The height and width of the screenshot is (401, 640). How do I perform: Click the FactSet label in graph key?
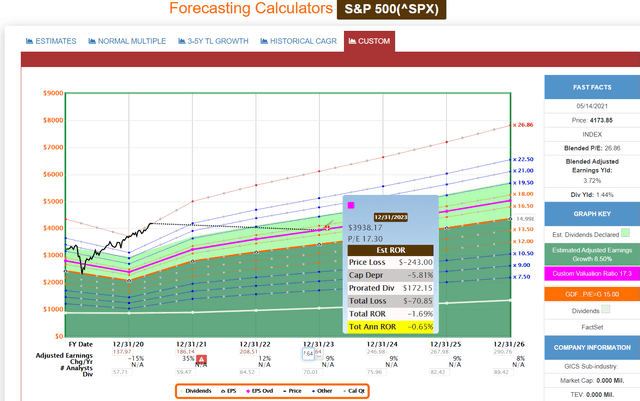coord(591,326)
